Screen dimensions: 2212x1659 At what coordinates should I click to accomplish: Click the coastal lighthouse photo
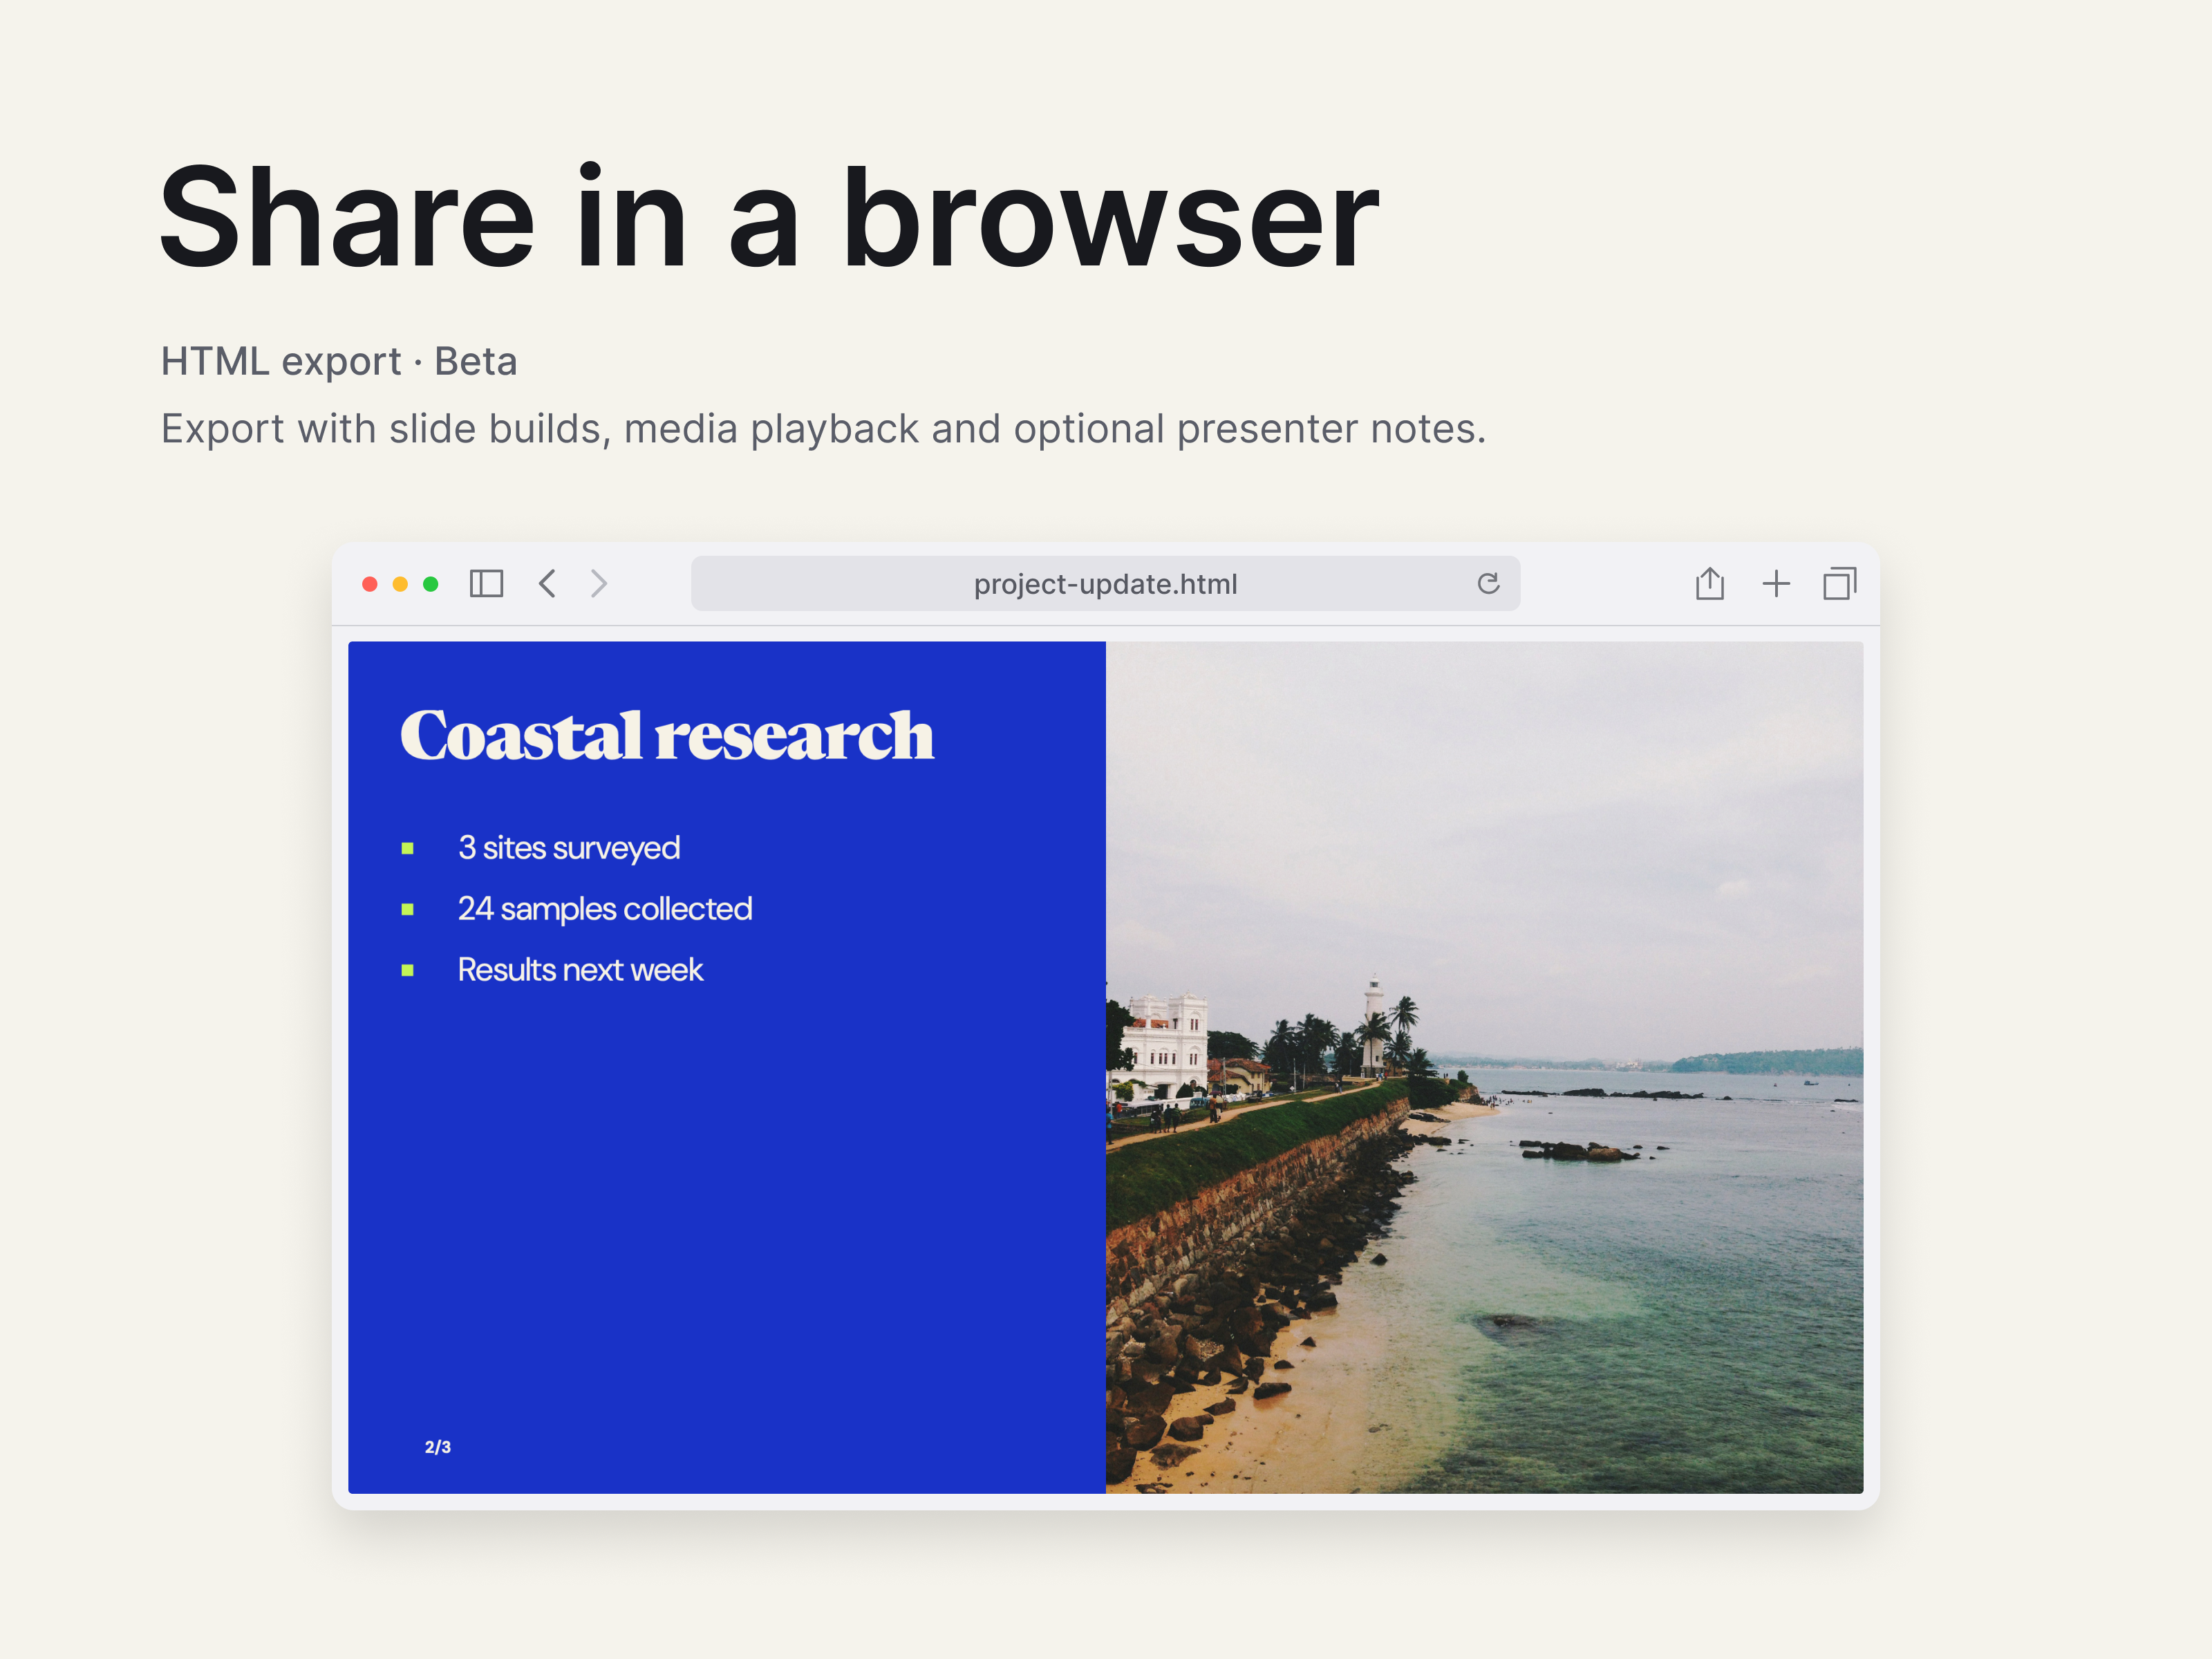tap(1484, 1067)
